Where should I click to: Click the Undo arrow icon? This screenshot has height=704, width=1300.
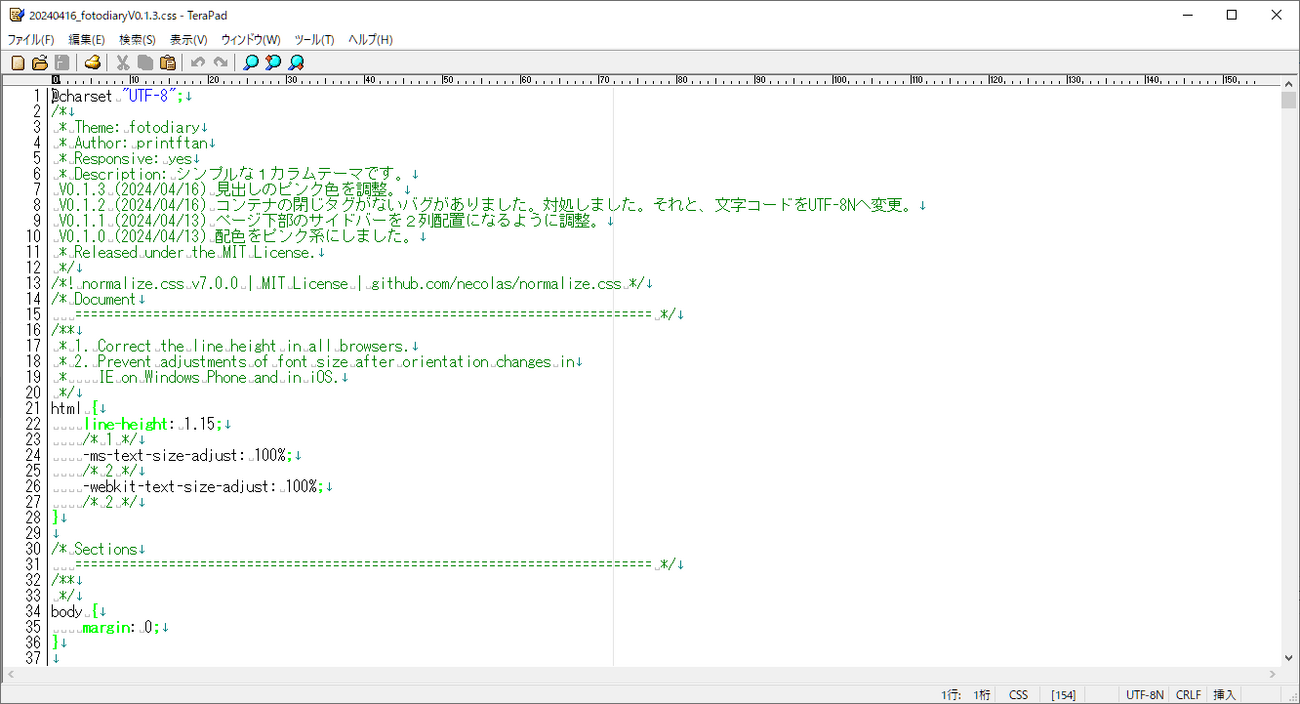click(198, 62)
